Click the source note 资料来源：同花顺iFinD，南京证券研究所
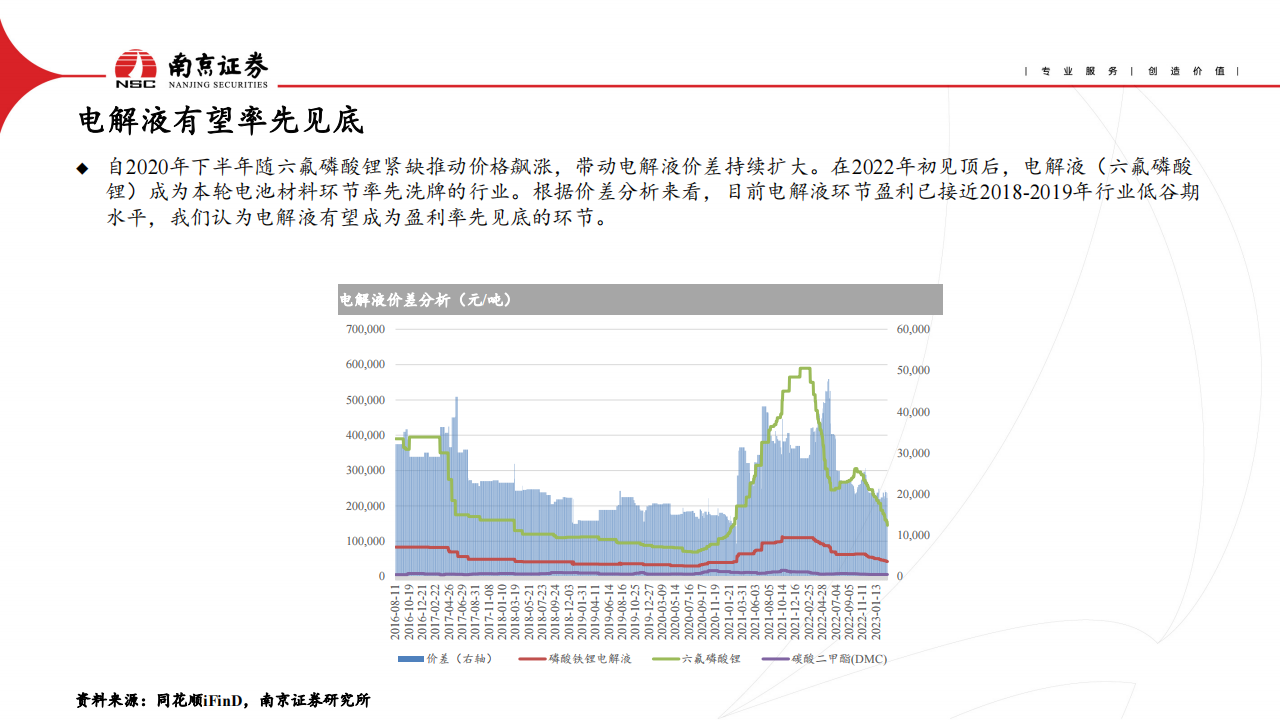 (x=223, y=701)
